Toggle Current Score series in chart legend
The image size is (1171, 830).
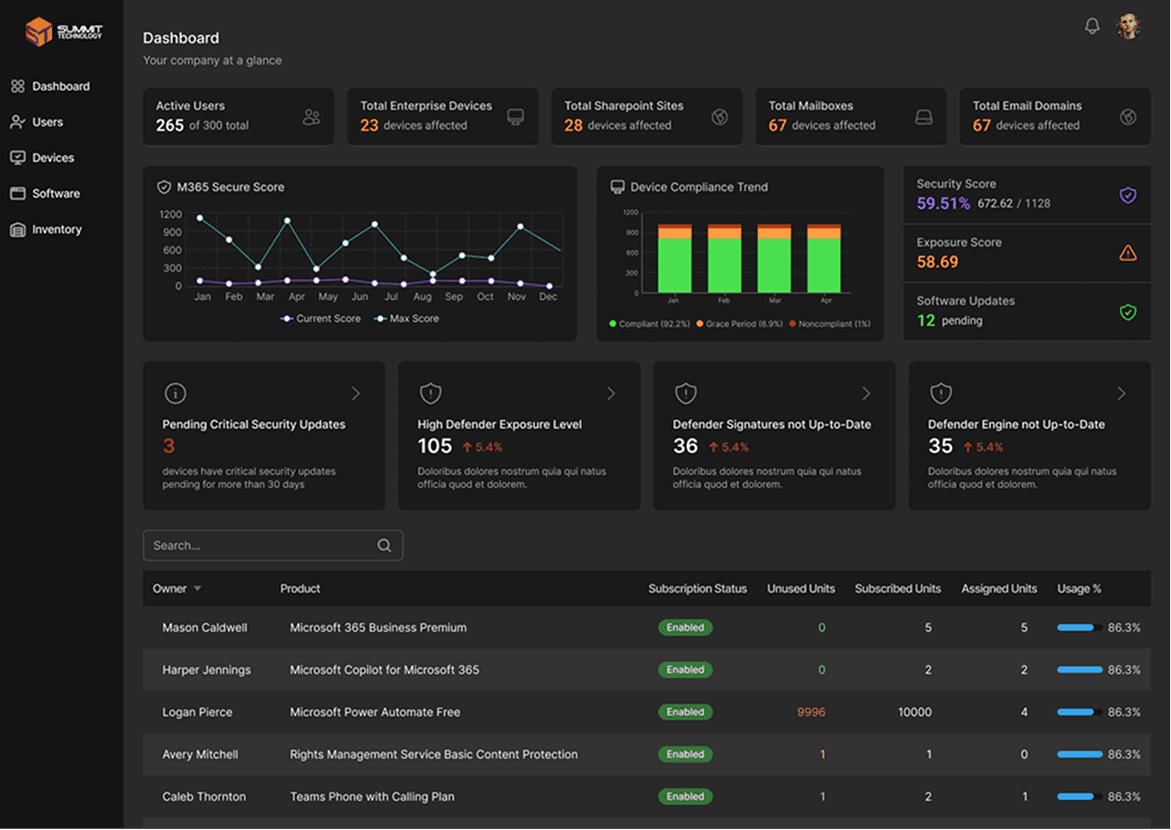[x=320, y=318]
